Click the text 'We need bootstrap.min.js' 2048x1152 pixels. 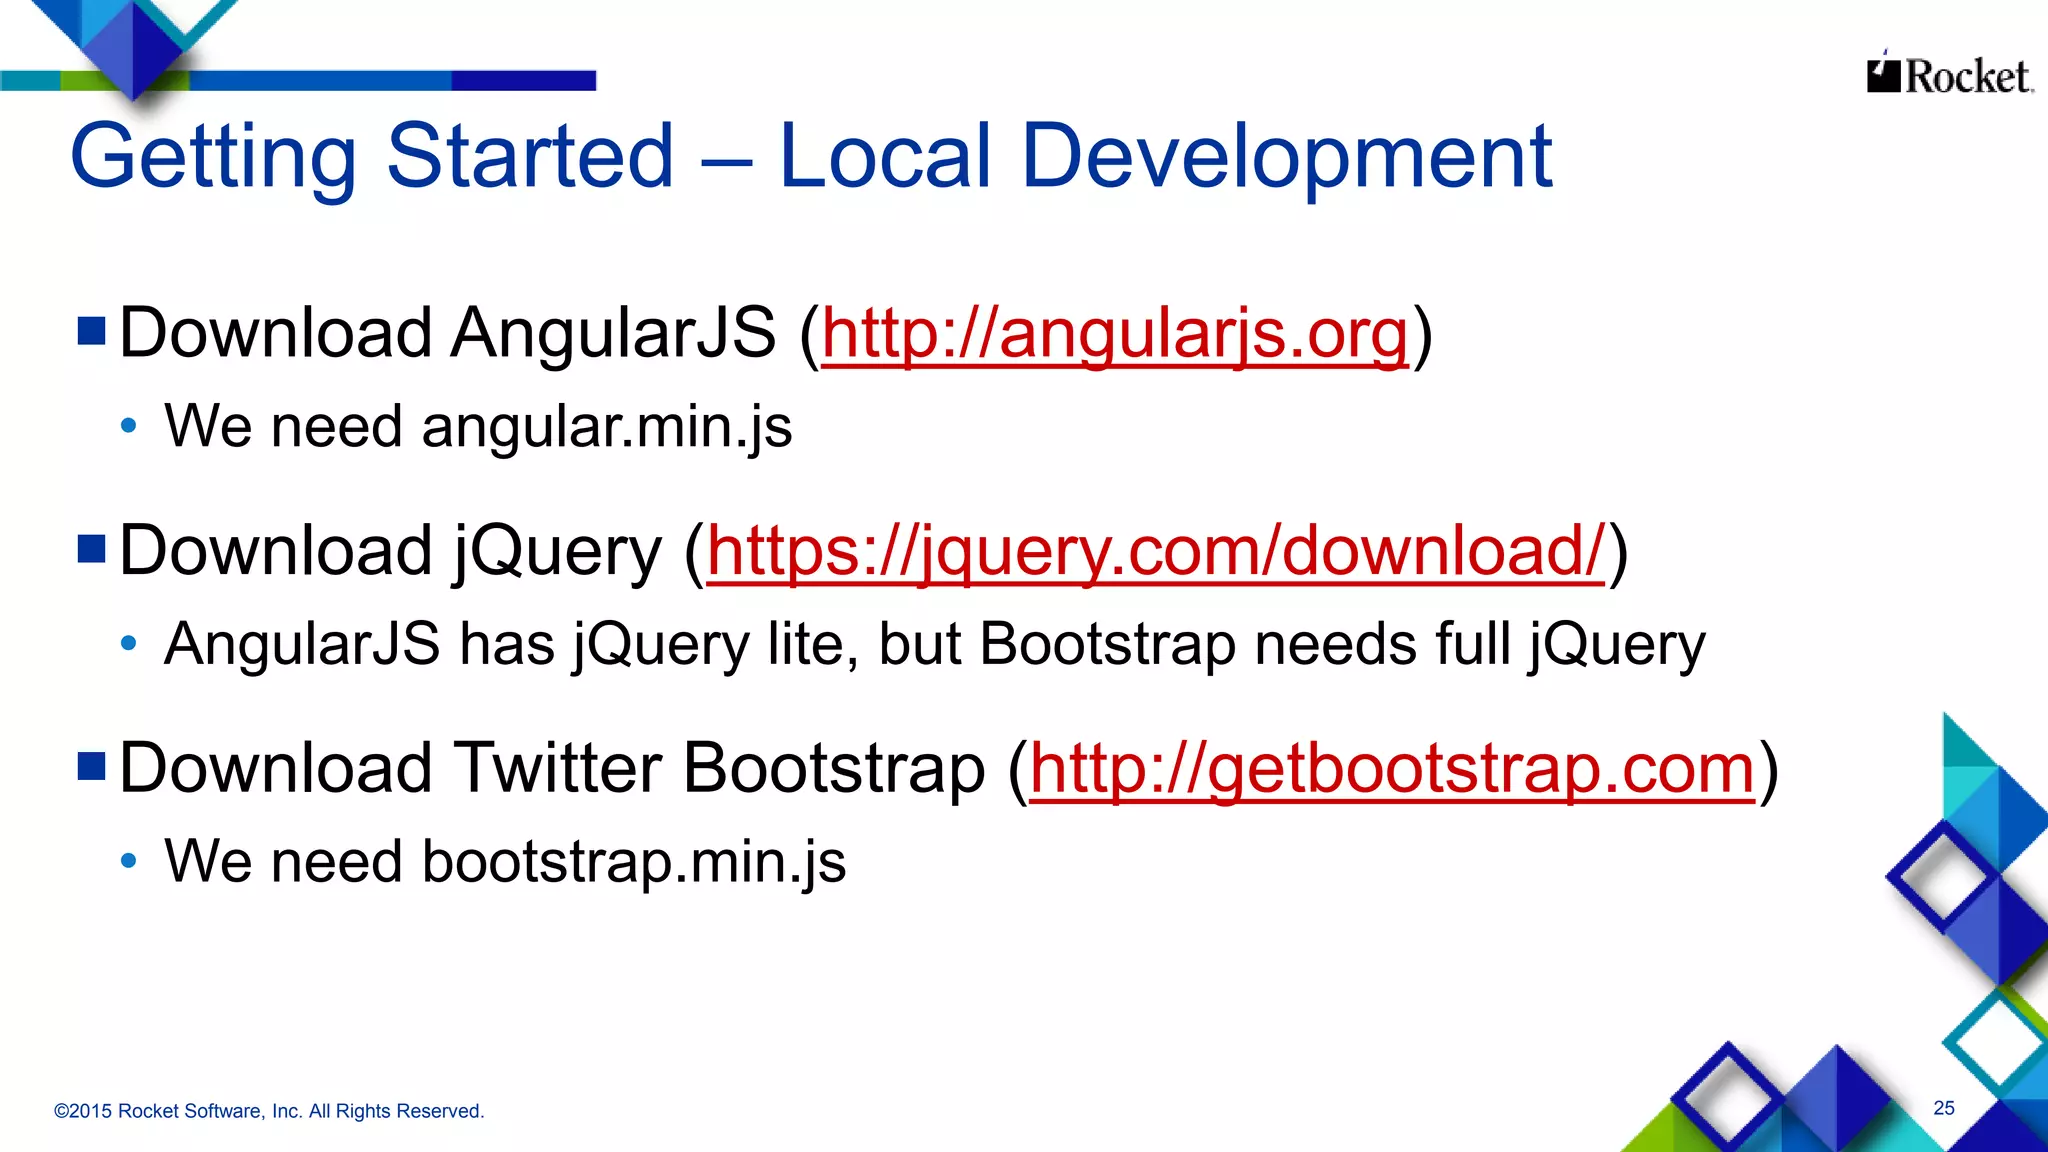(x=505, y=861)
